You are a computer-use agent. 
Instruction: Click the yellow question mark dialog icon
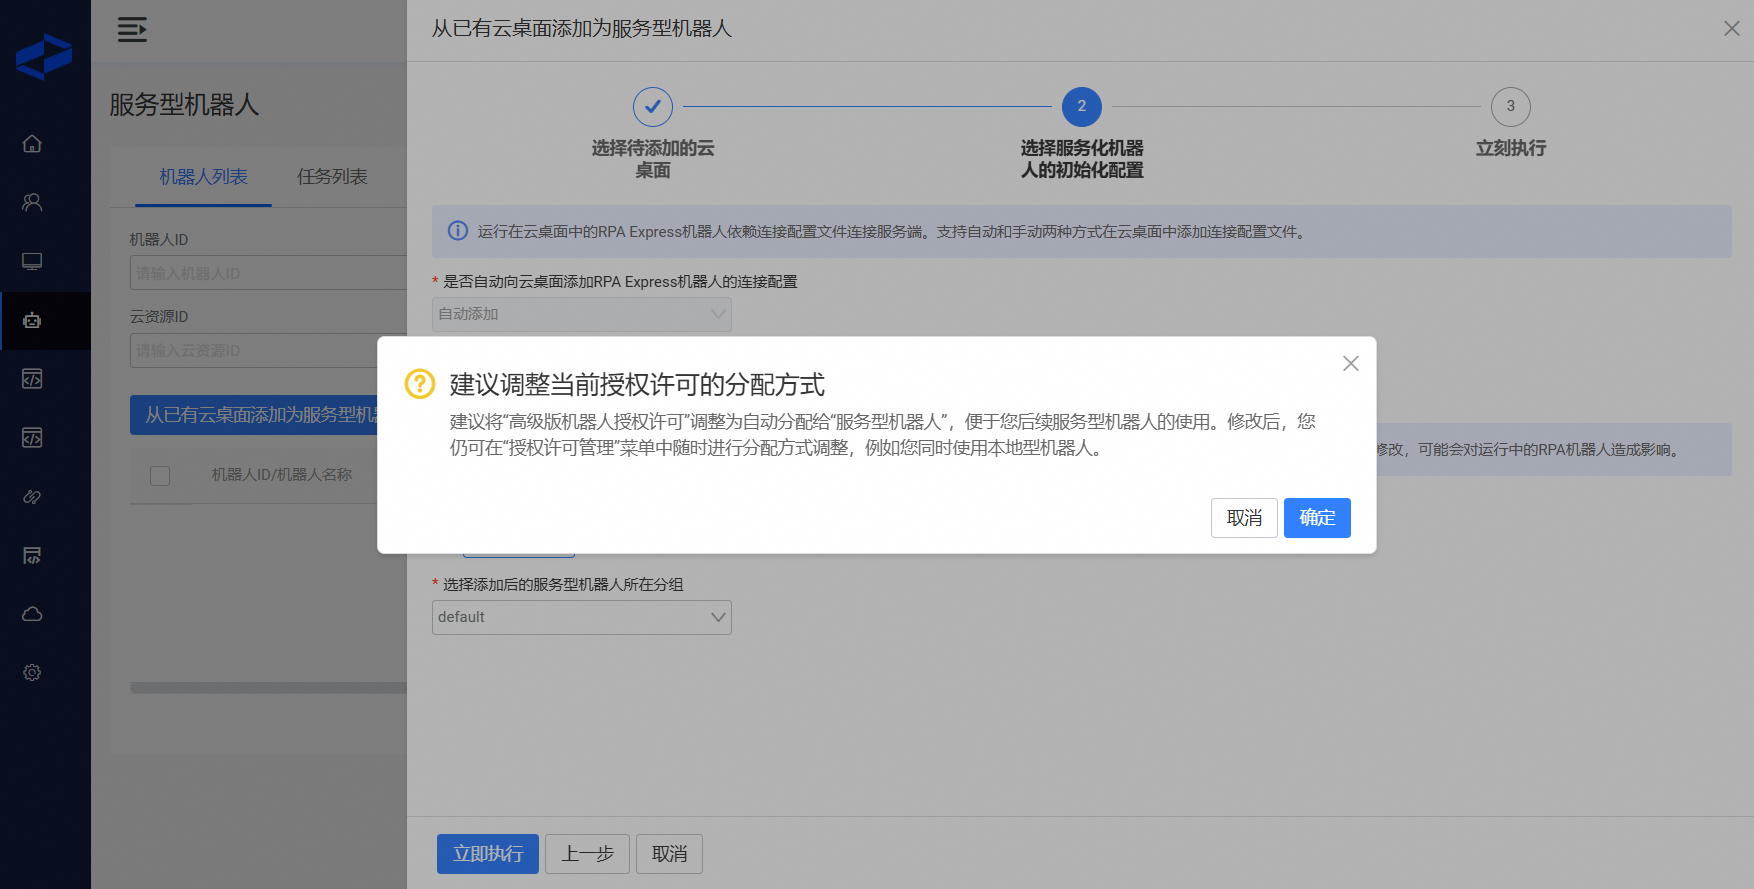[420, 384]
